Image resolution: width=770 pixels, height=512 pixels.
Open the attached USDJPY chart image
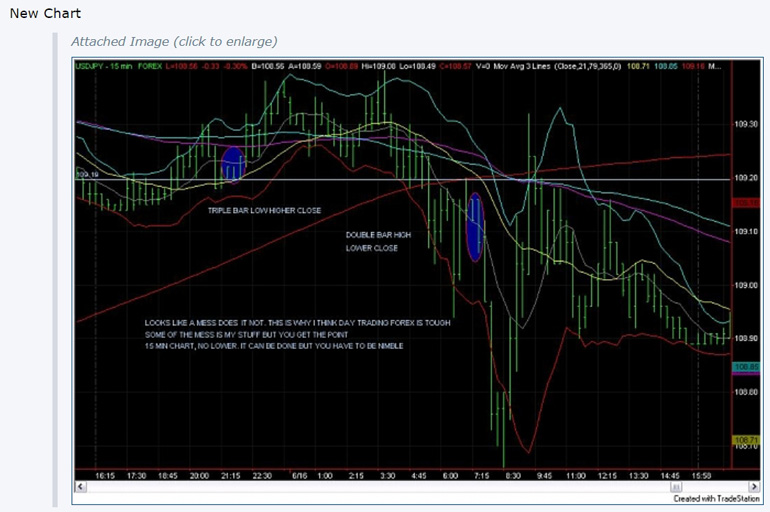(417, 281)
